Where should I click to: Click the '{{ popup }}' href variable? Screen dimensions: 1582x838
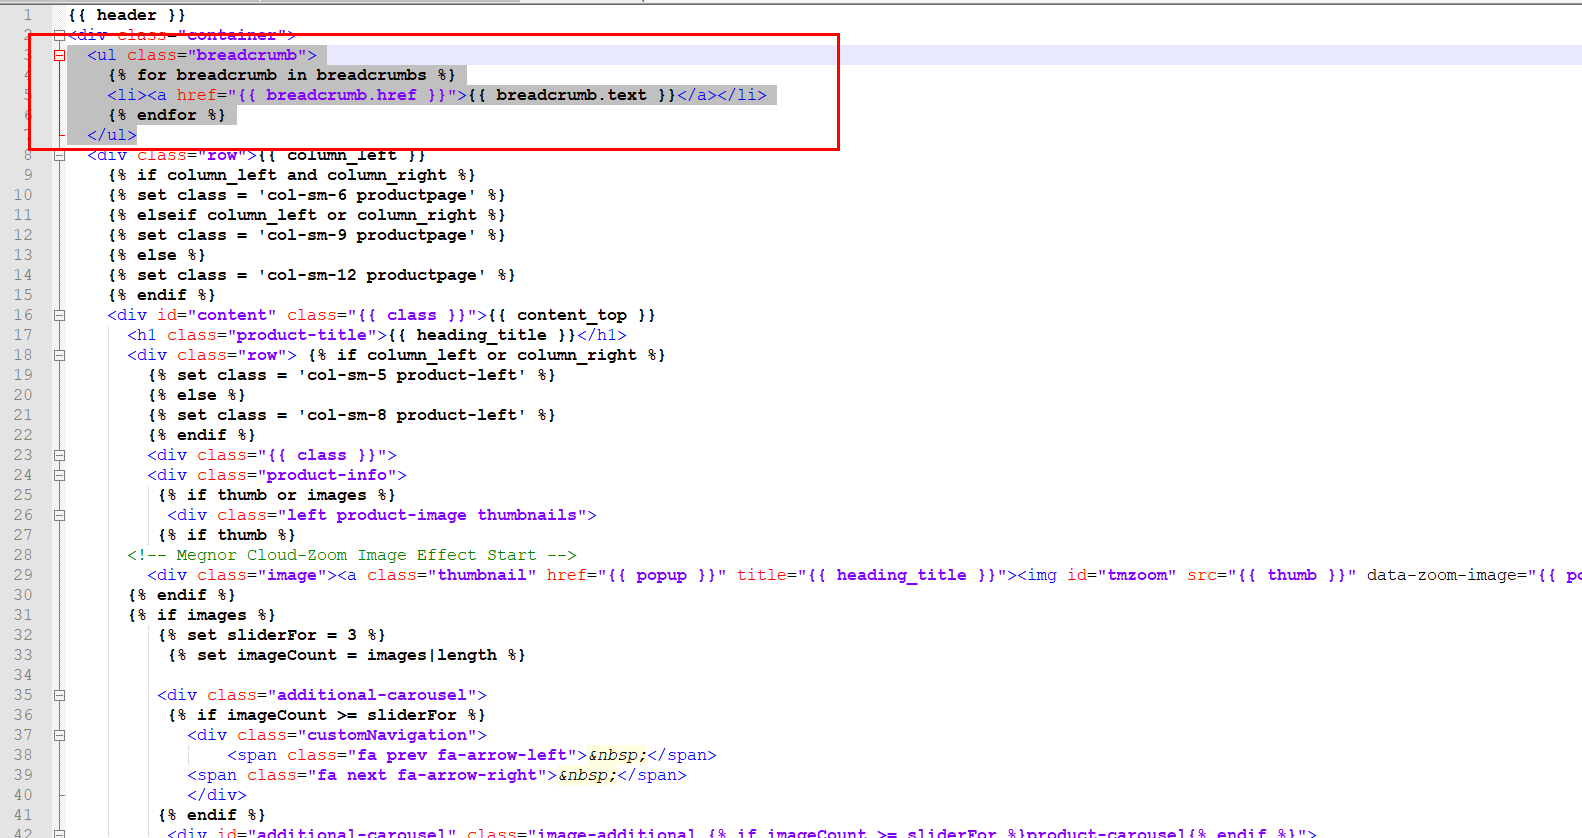[662, 575]
